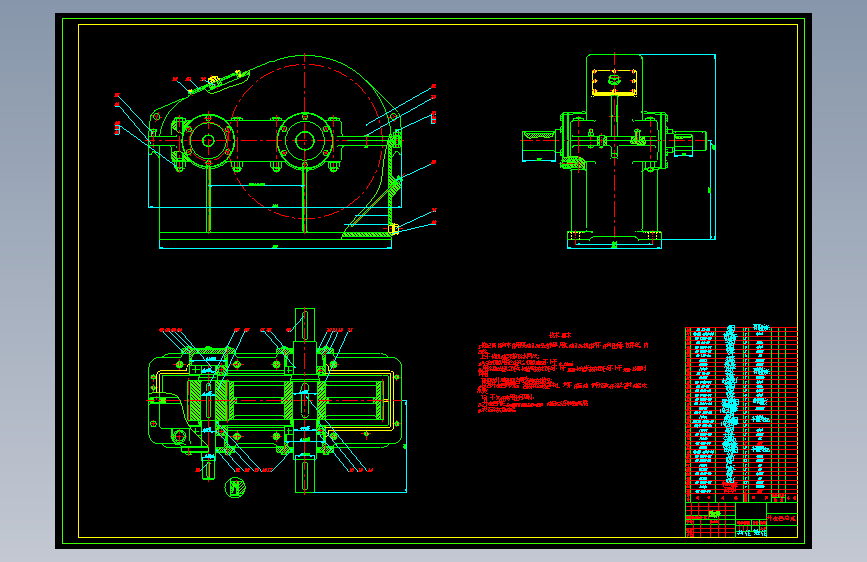Select the small circular detail view
Image resolution: width=867 pixels, height=562 pixels.
point(235,487)
